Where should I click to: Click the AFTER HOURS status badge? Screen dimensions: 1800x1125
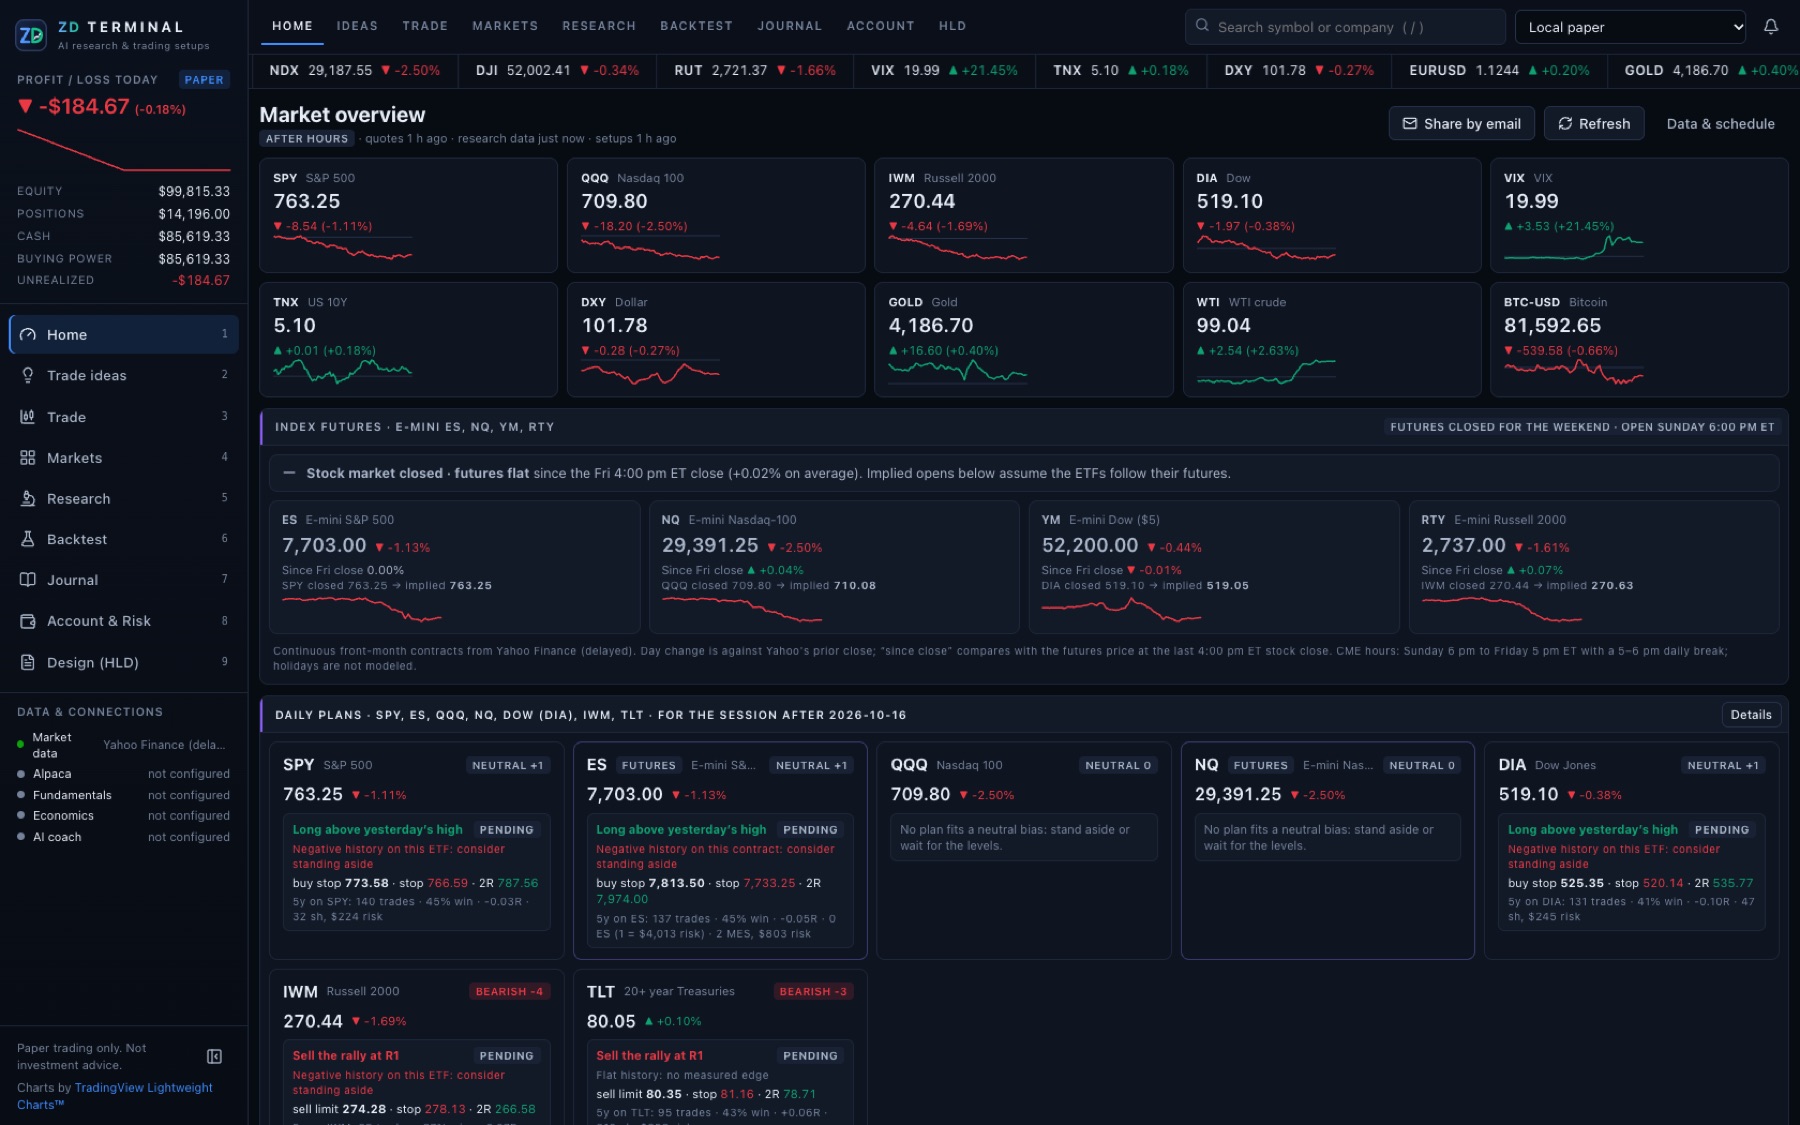pos(307,139)
